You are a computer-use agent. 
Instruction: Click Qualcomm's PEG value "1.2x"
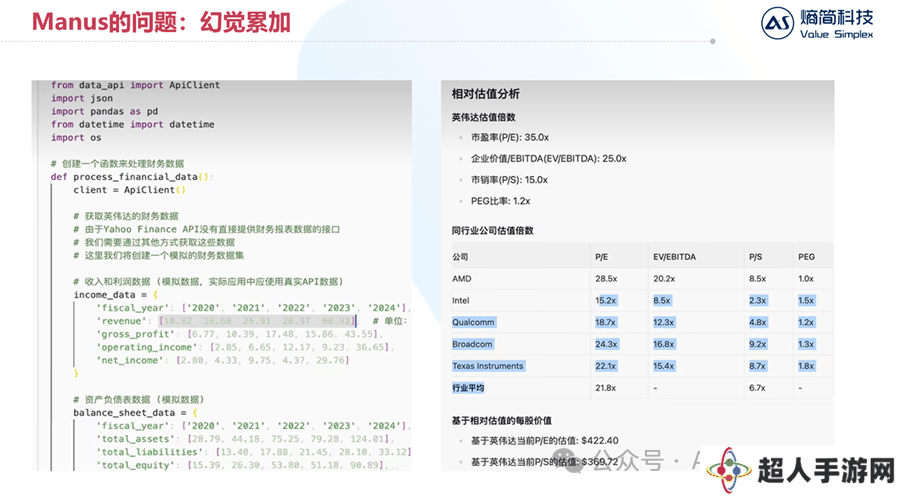(806, 322)
